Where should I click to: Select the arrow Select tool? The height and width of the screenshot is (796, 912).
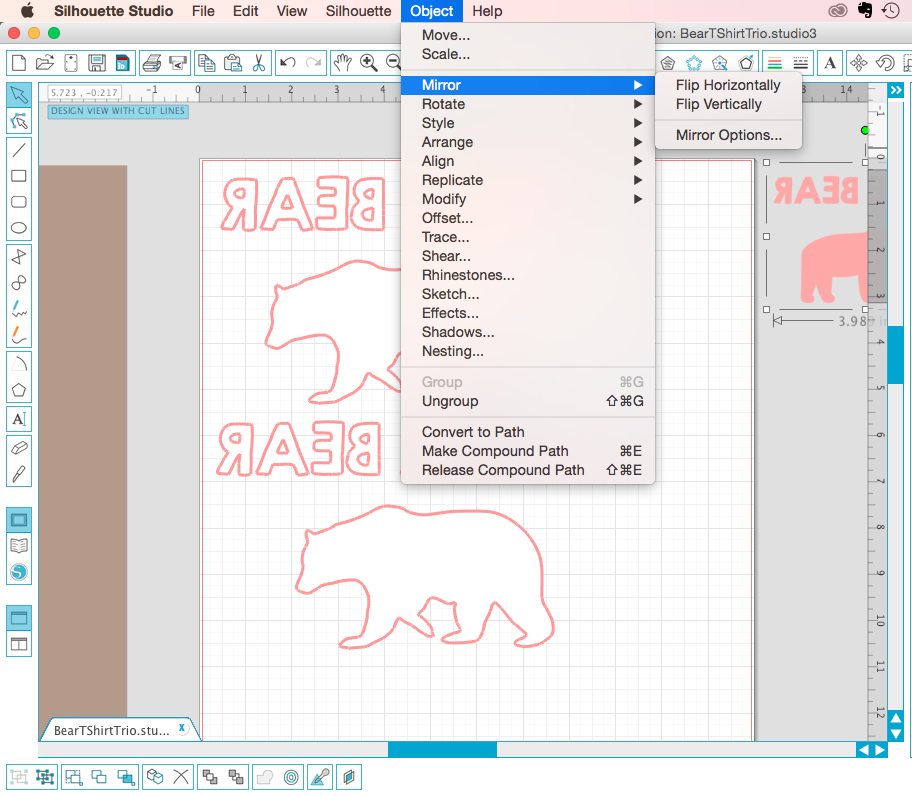click(19, 95)
